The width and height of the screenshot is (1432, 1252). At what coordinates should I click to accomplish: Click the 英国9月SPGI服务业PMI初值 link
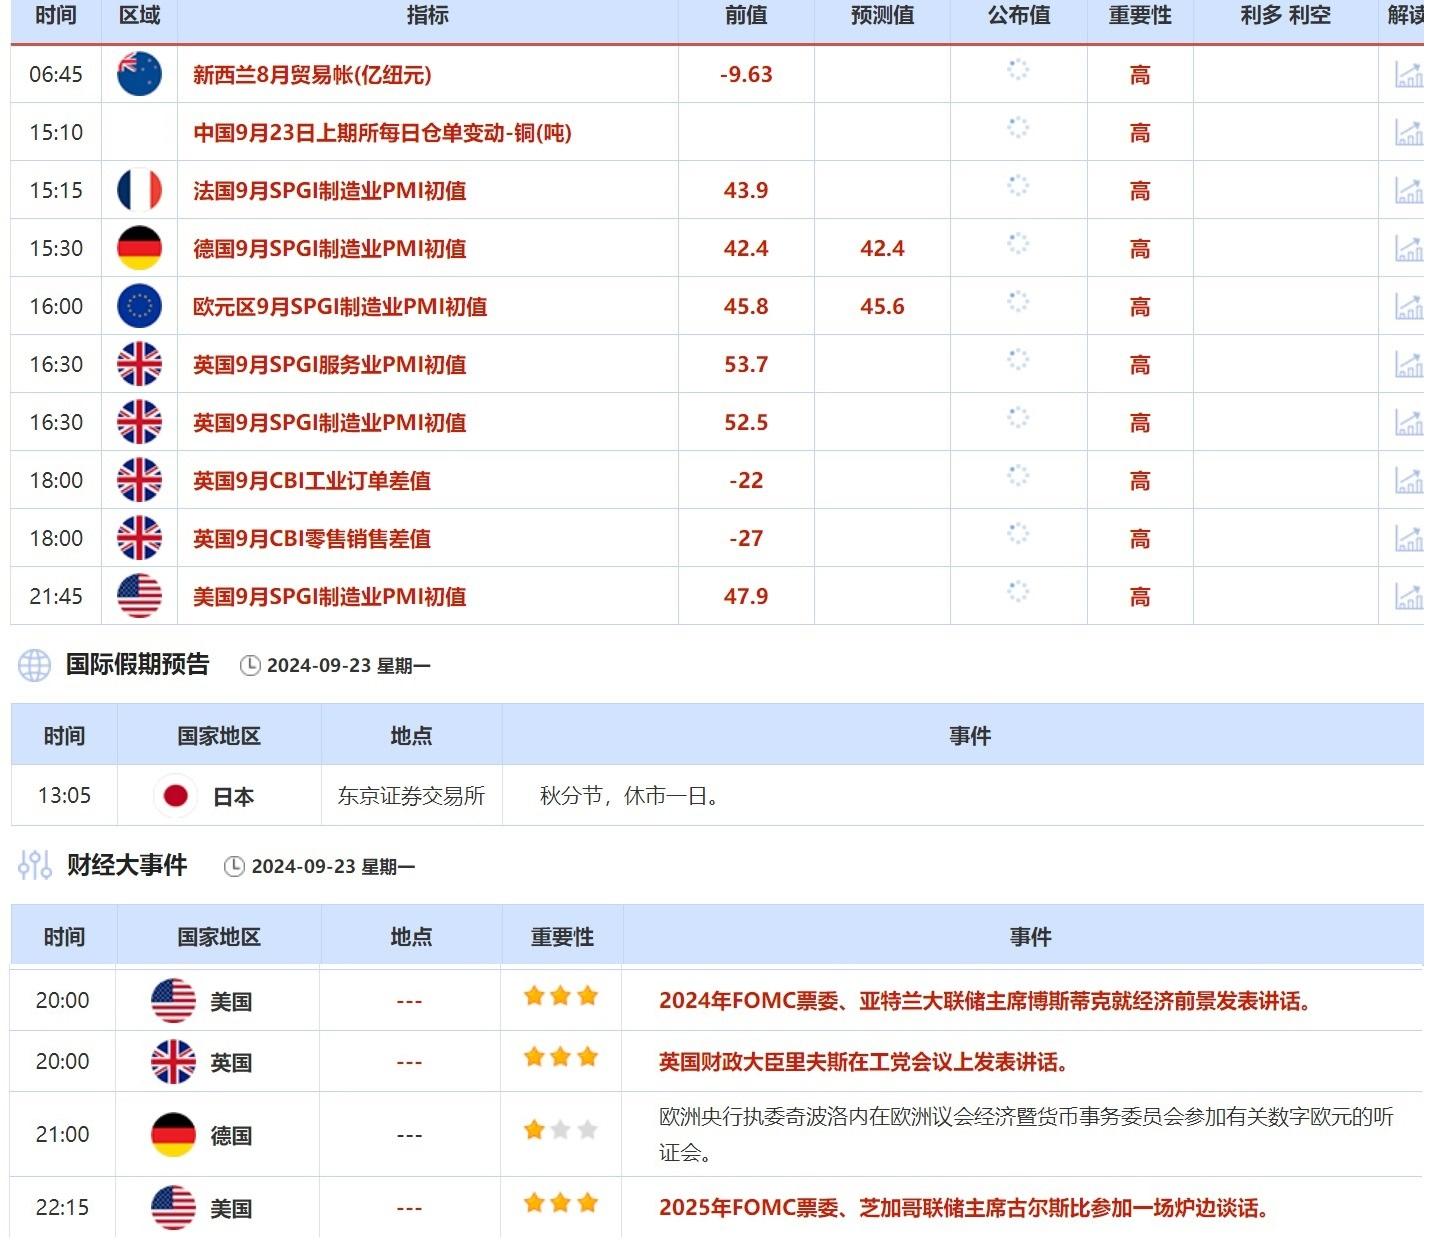click(x=330, y=364)
